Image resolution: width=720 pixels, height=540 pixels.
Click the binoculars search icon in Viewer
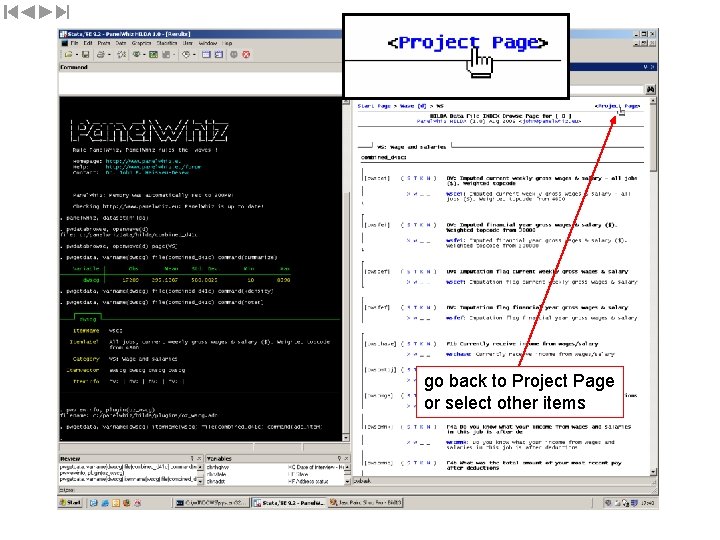click(x=650, y=90)
